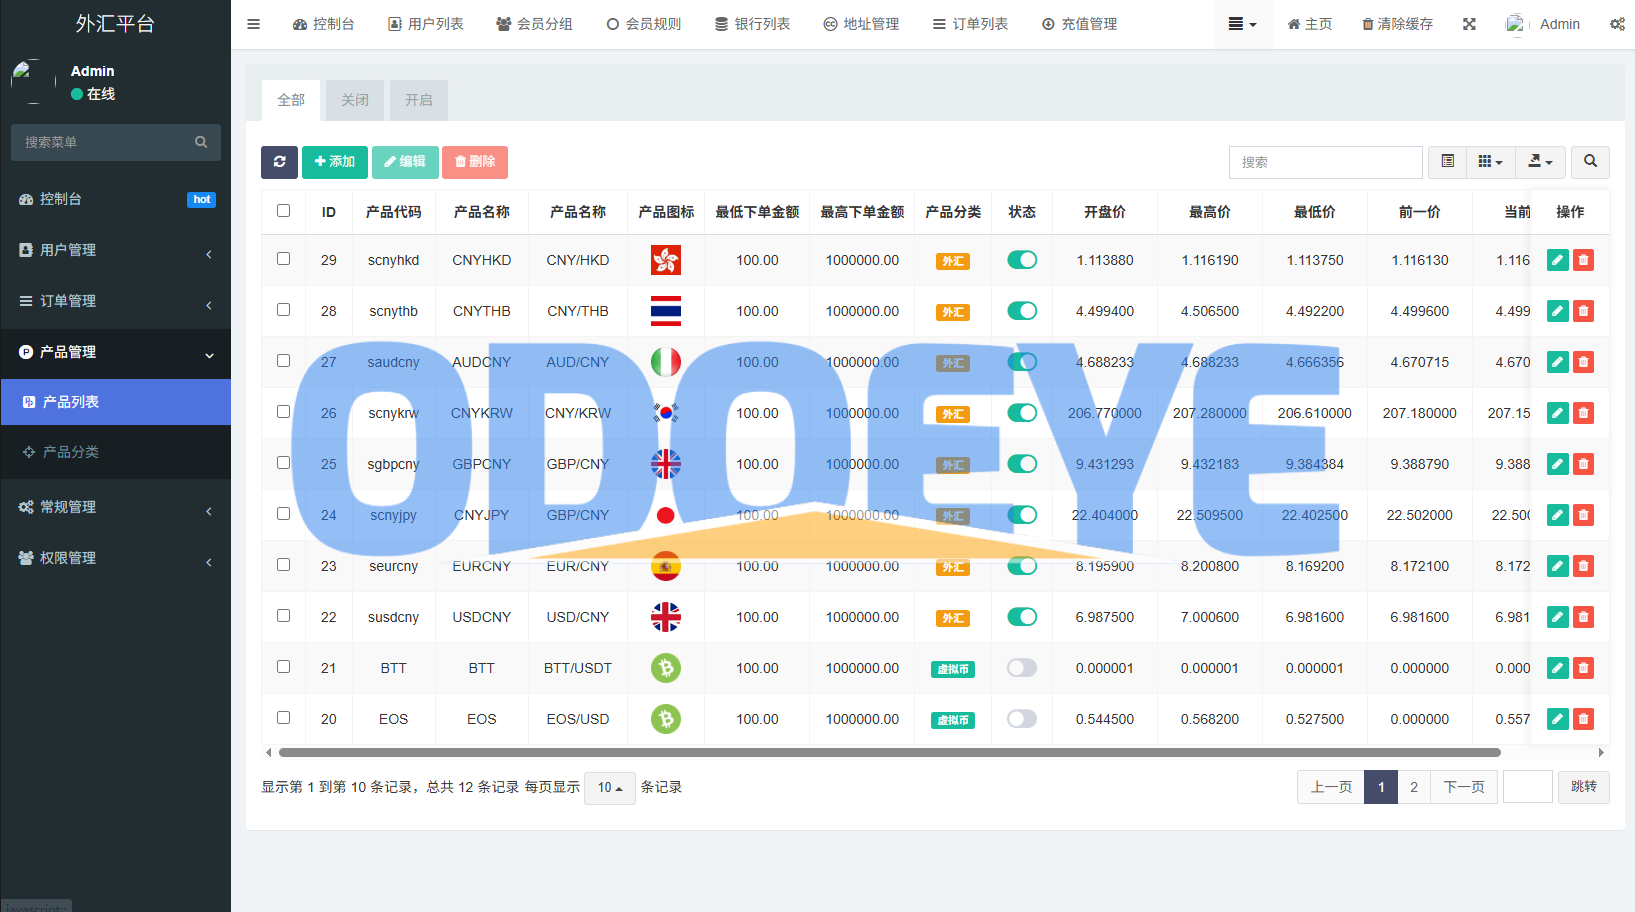This screenshot has height=912, width=1635.
Task: Toggle the table card view icon
Action: pos(1447,162)
